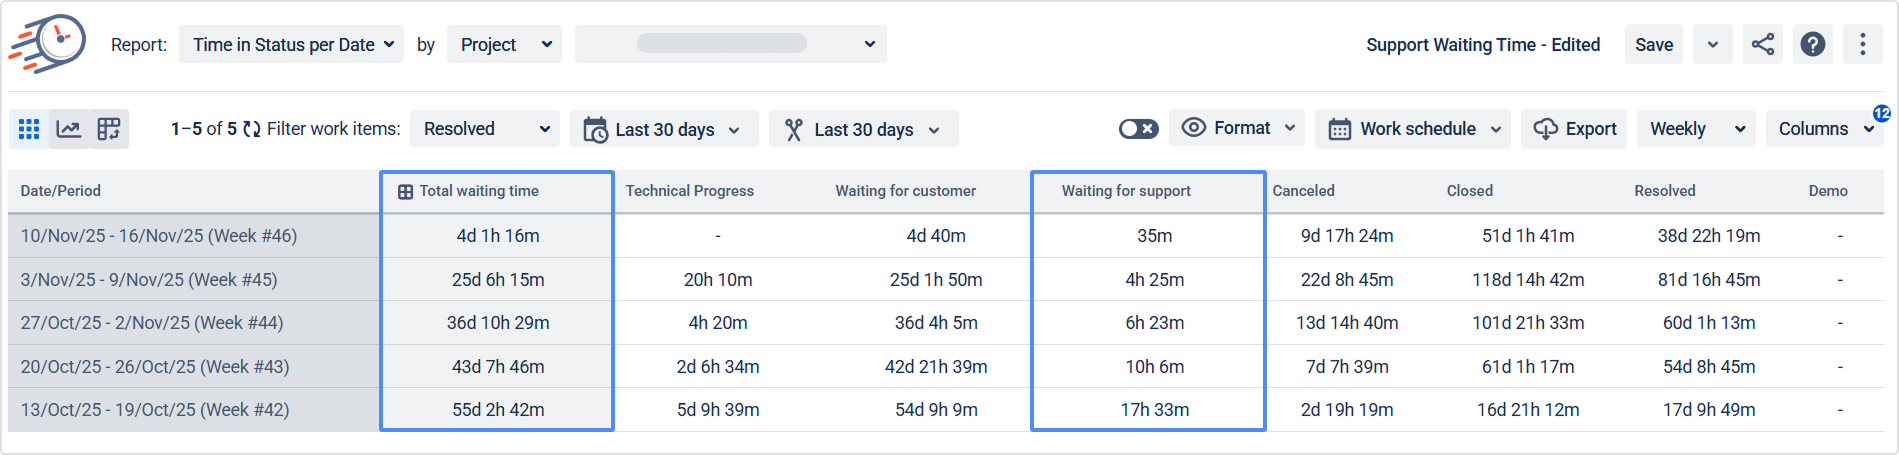Switch to grid table view
This screenshot has width=1899, height=455.
click(x=29, y=129)
